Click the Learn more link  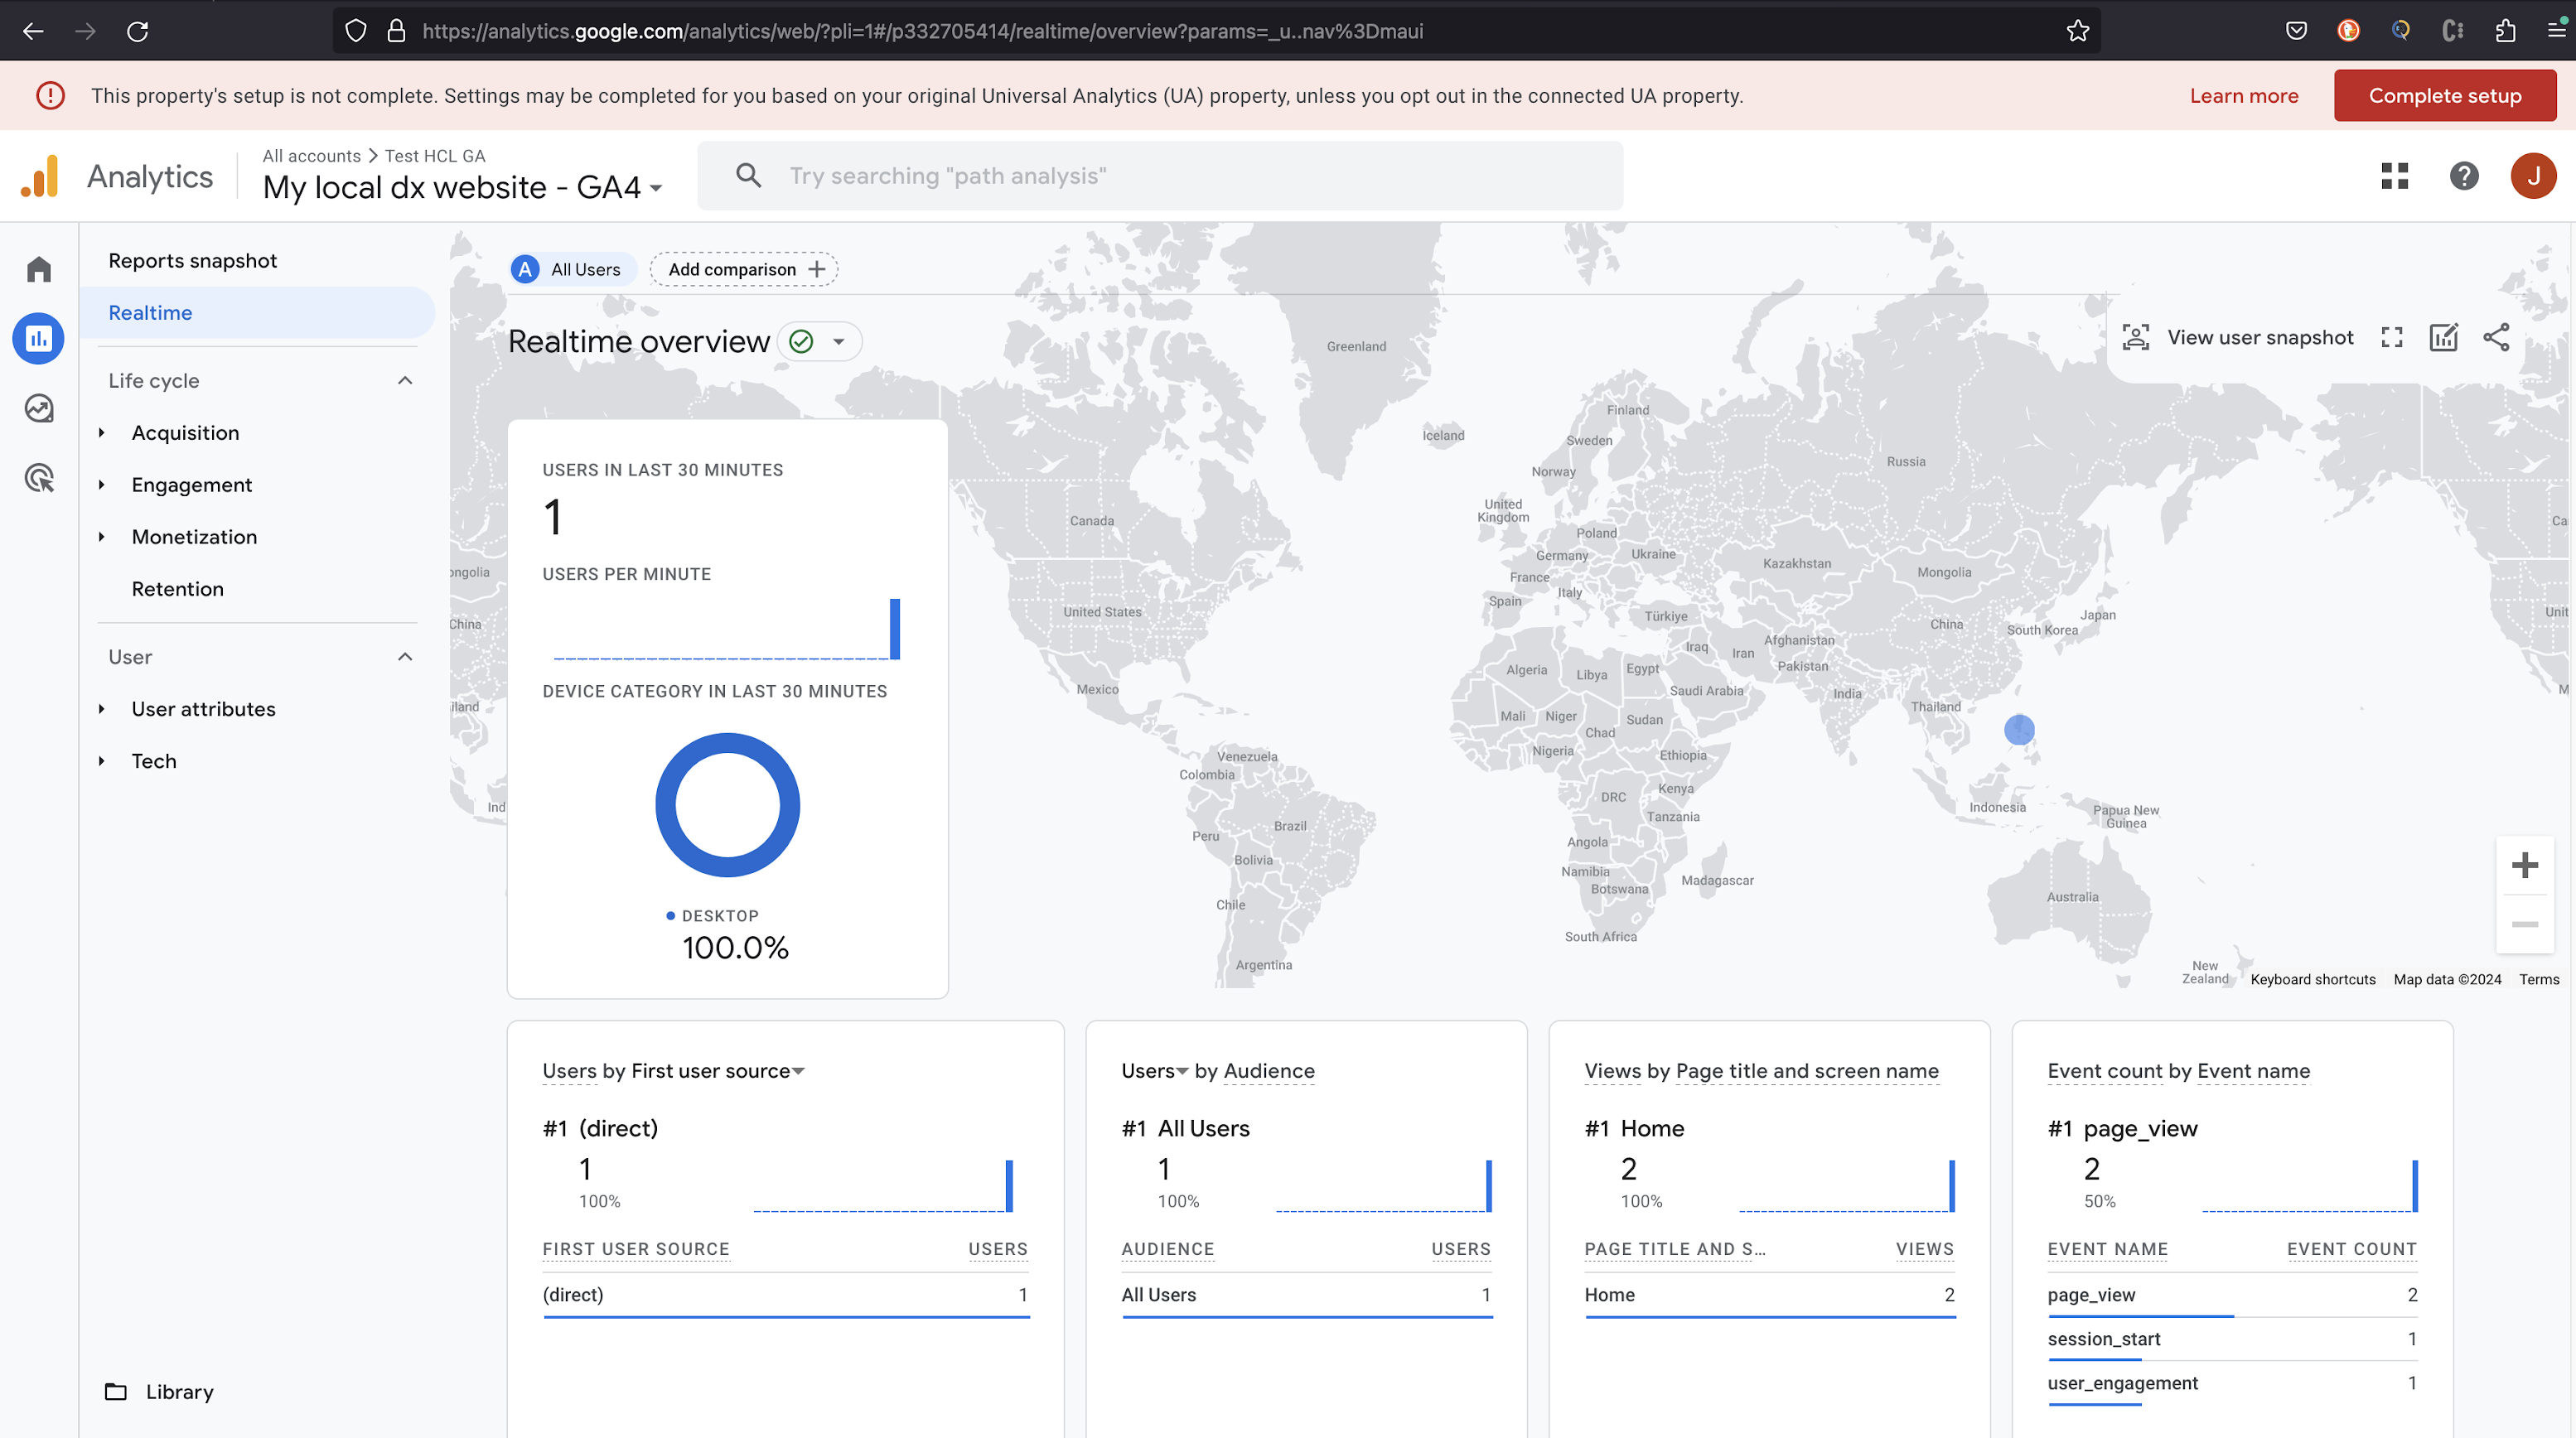[2243, 96]
